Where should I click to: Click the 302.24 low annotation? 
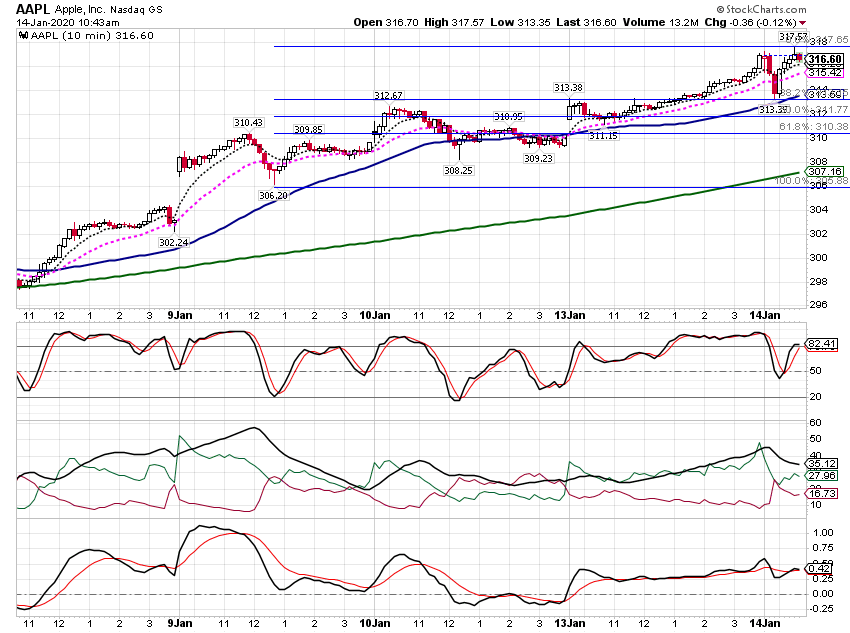173,242
